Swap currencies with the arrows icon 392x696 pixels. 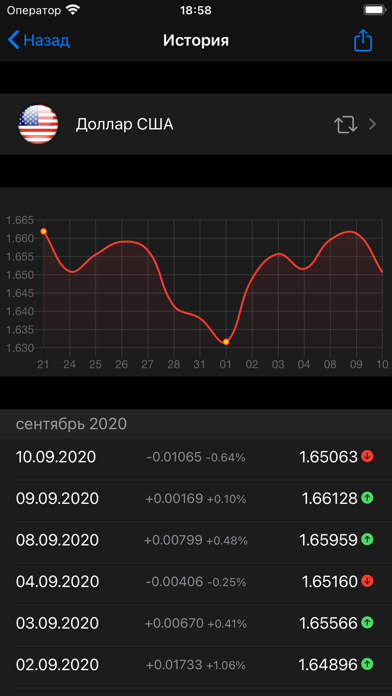point(345,125)
